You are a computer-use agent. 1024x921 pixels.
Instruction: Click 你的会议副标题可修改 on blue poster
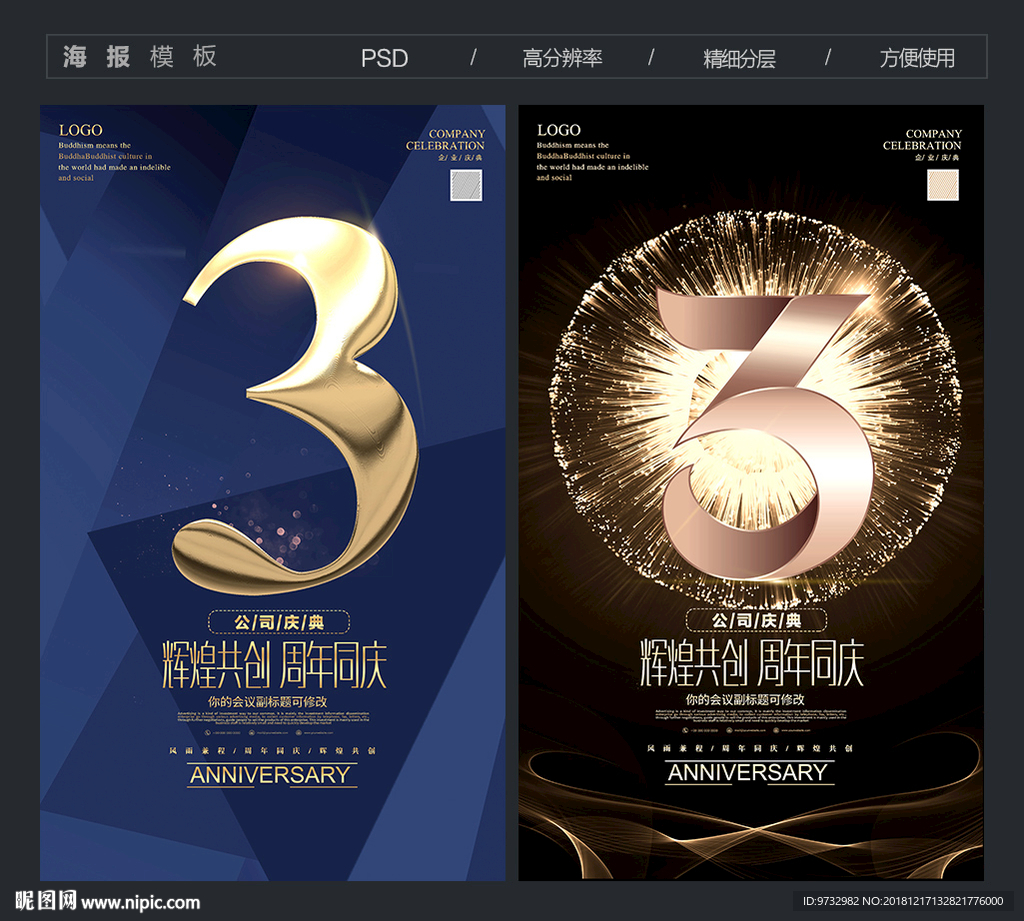click(267, 702)
